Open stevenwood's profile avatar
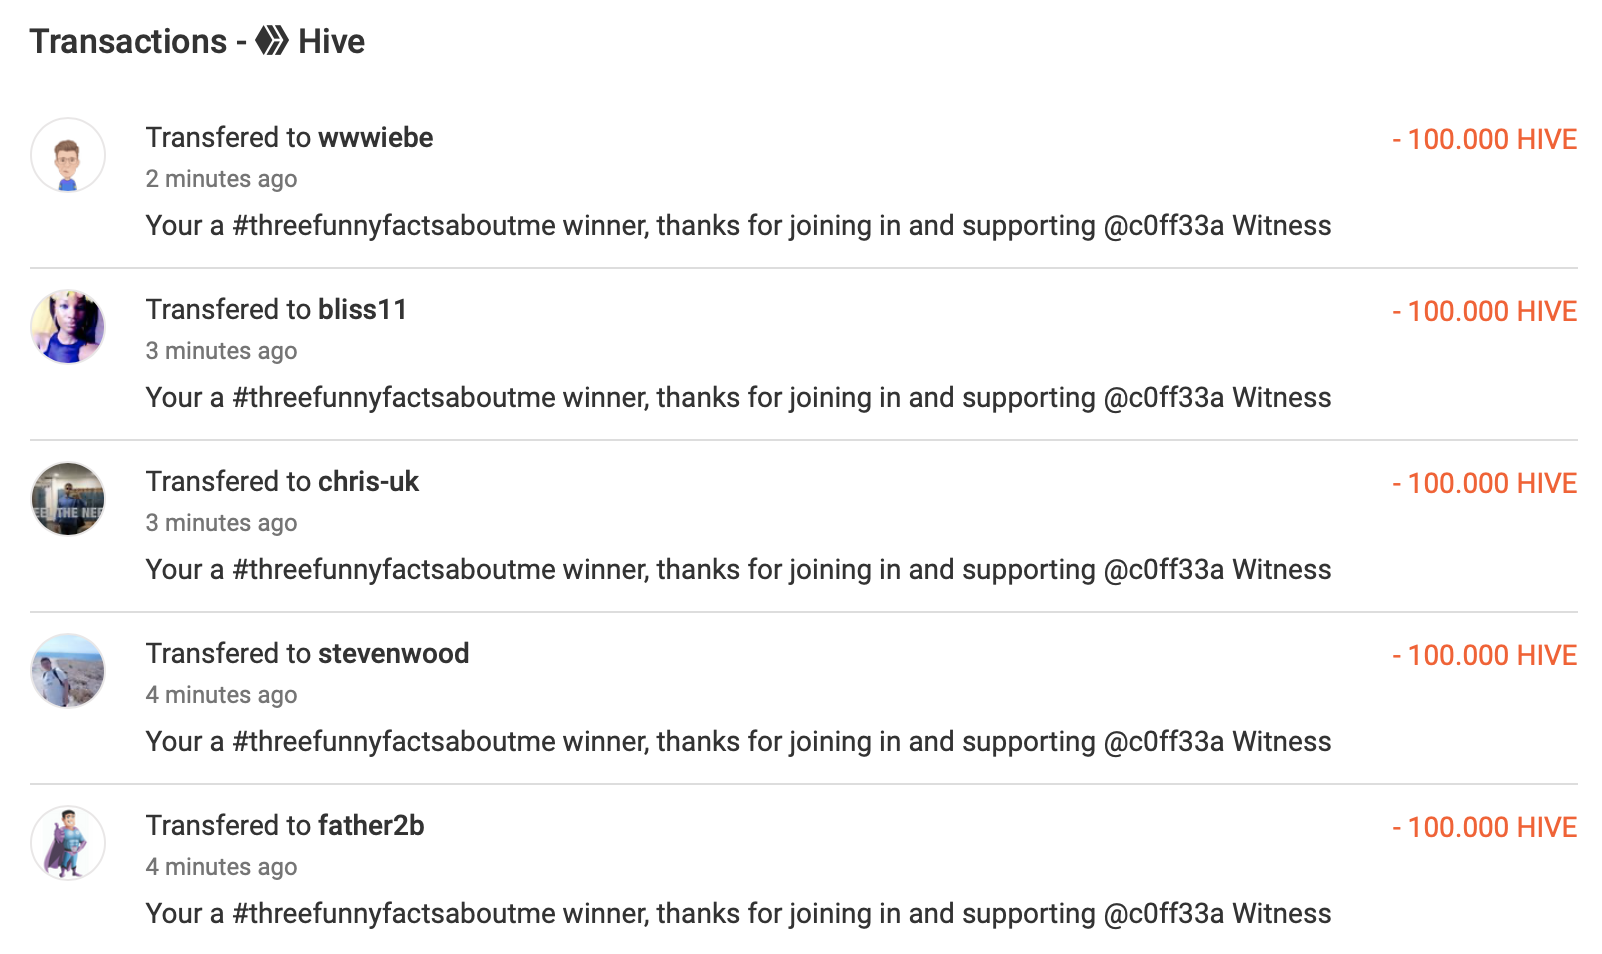1602x954 pixels. (x=68, y=671)
